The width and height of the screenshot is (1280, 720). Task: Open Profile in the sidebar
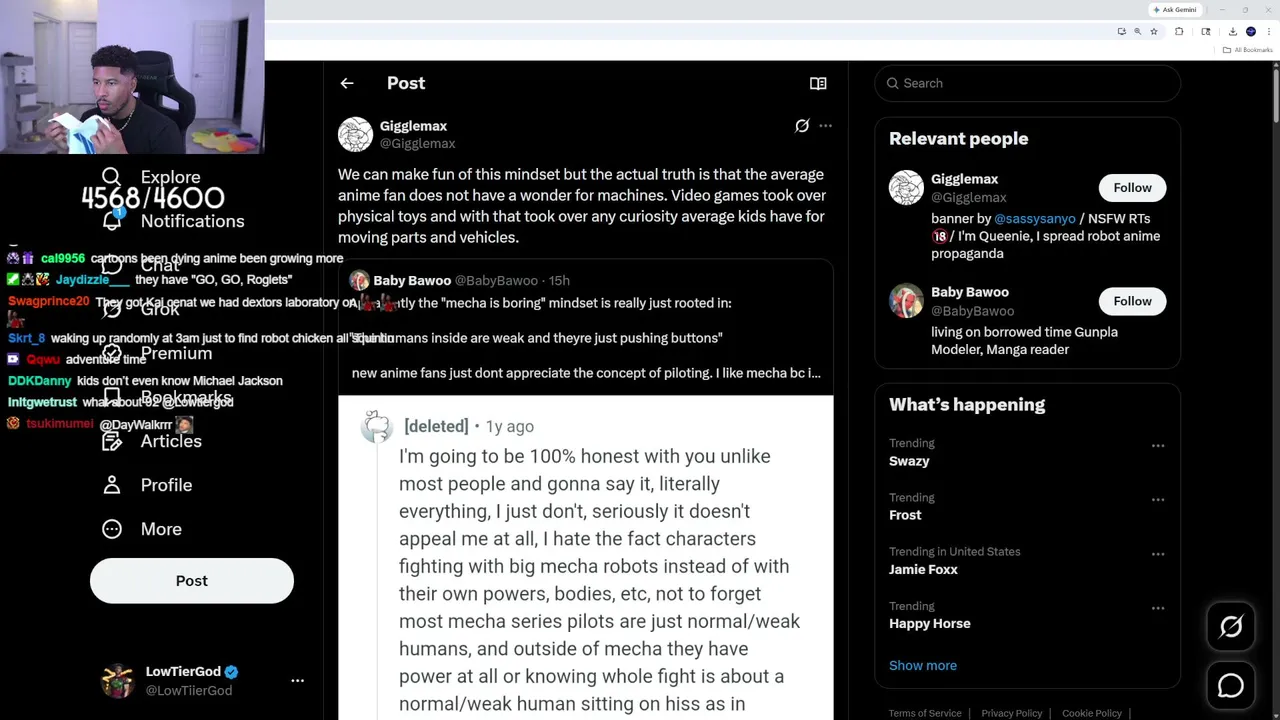pos(166,485)
